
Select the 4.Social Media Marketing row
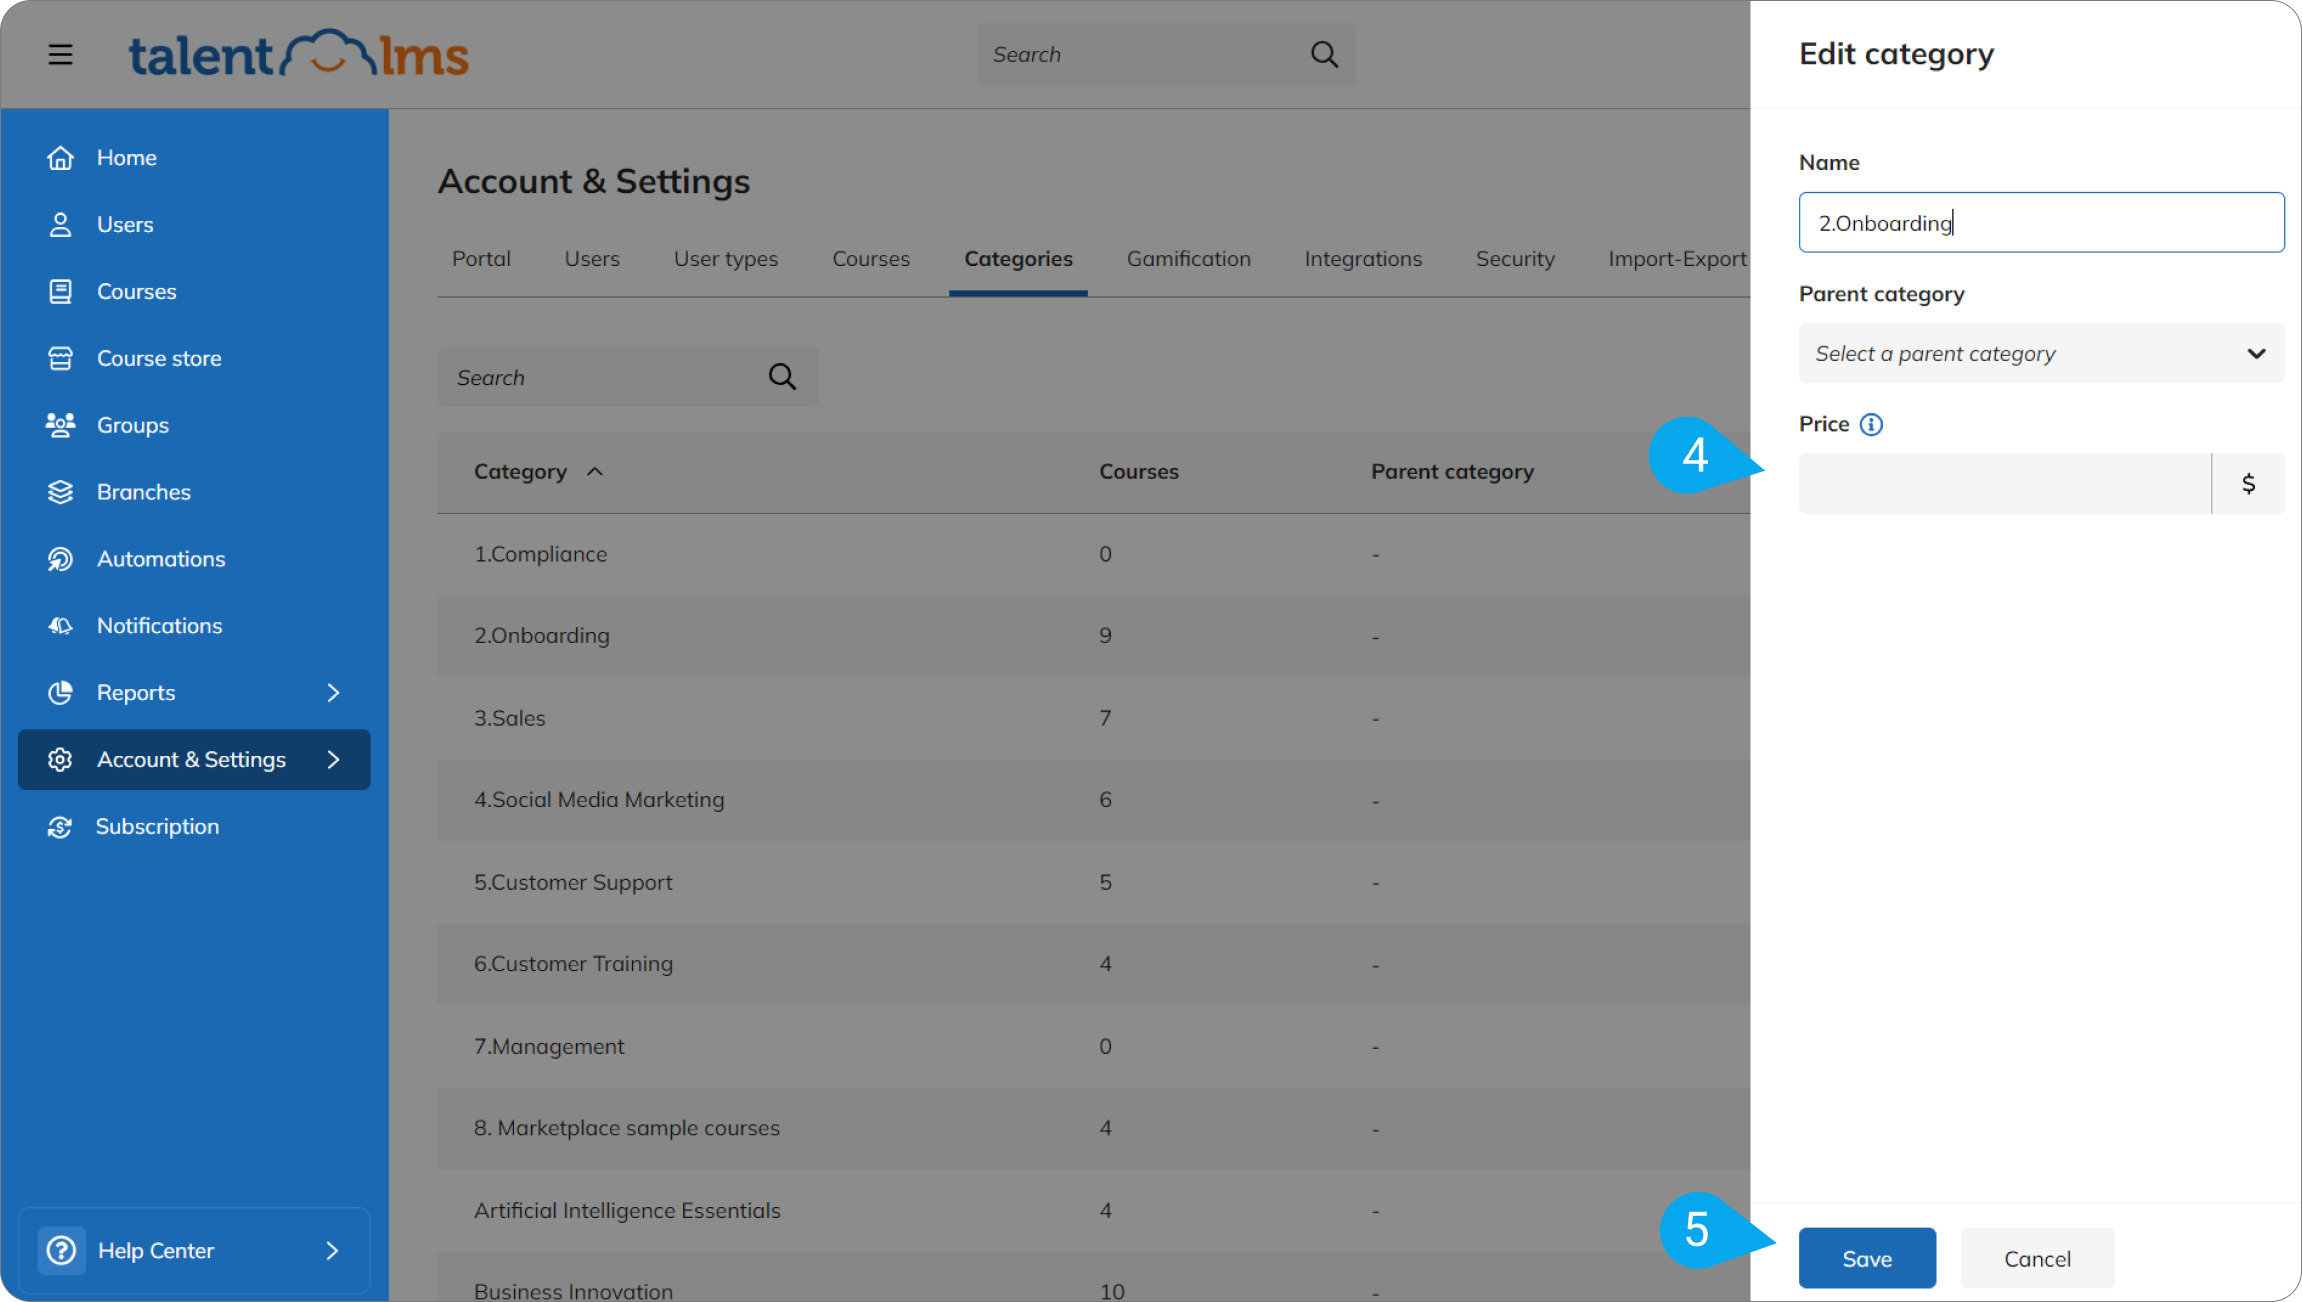(x=1093, y=800)
